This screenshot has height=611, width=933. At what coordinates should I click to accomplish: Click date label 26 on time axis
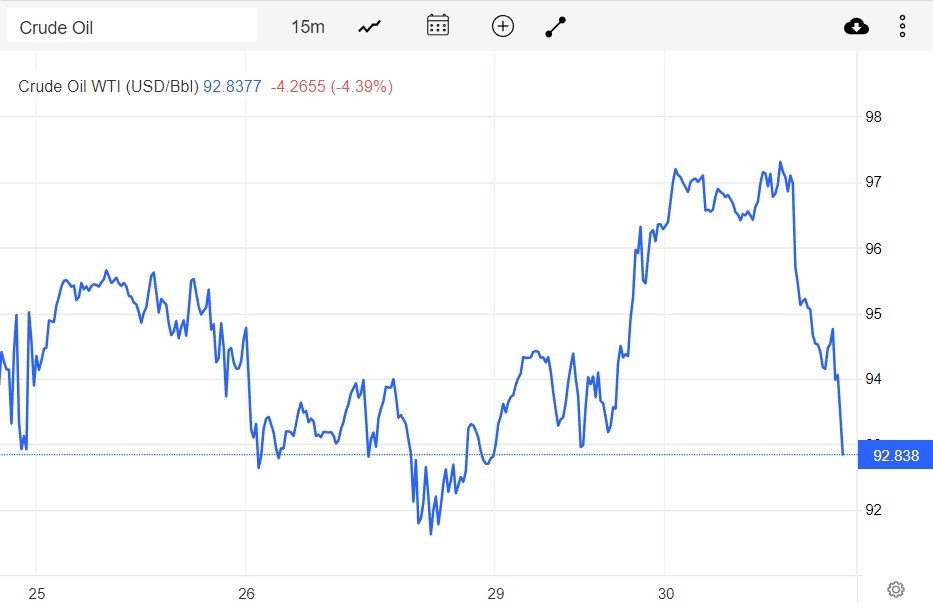click(247, 594)
